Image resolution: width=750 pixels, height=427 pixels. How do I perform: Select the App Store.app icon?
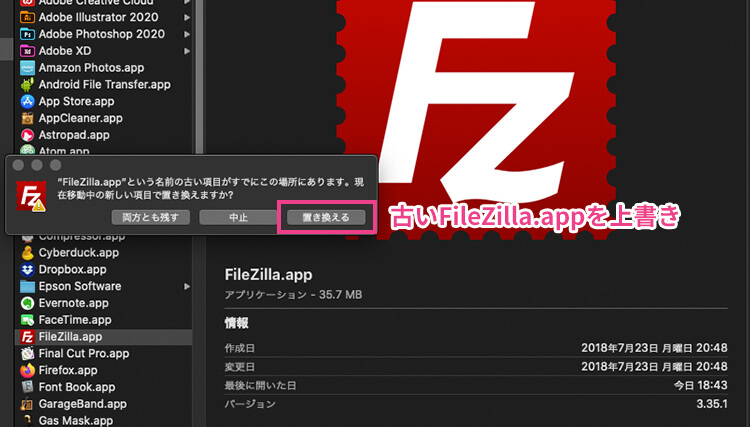pyautogui.click(x=27, y=101)
